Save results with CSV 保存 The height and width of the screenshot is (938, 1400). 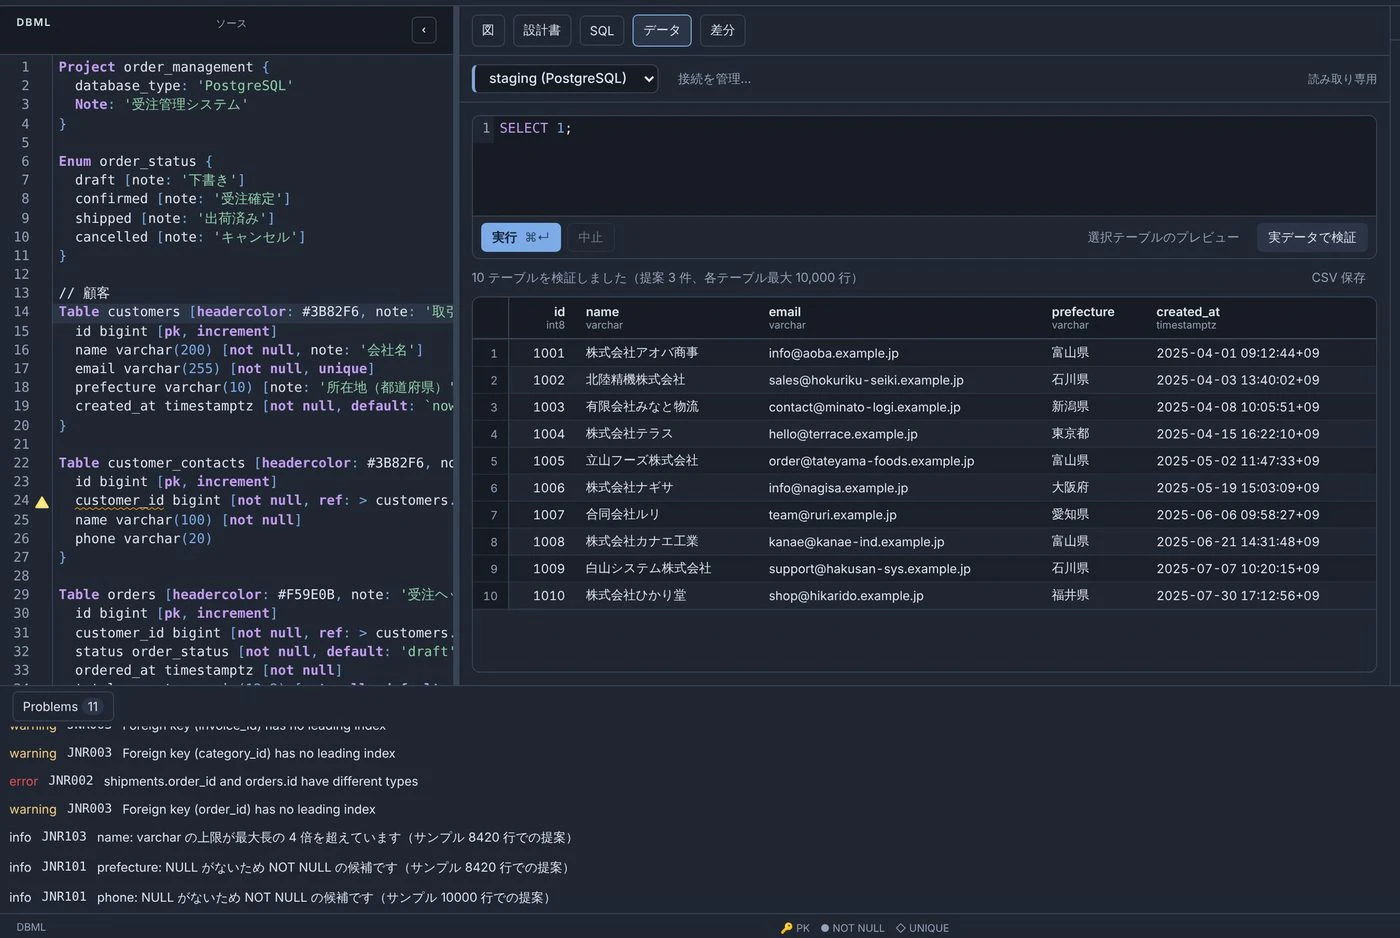pyautogui.click(x=1338, y=278)
